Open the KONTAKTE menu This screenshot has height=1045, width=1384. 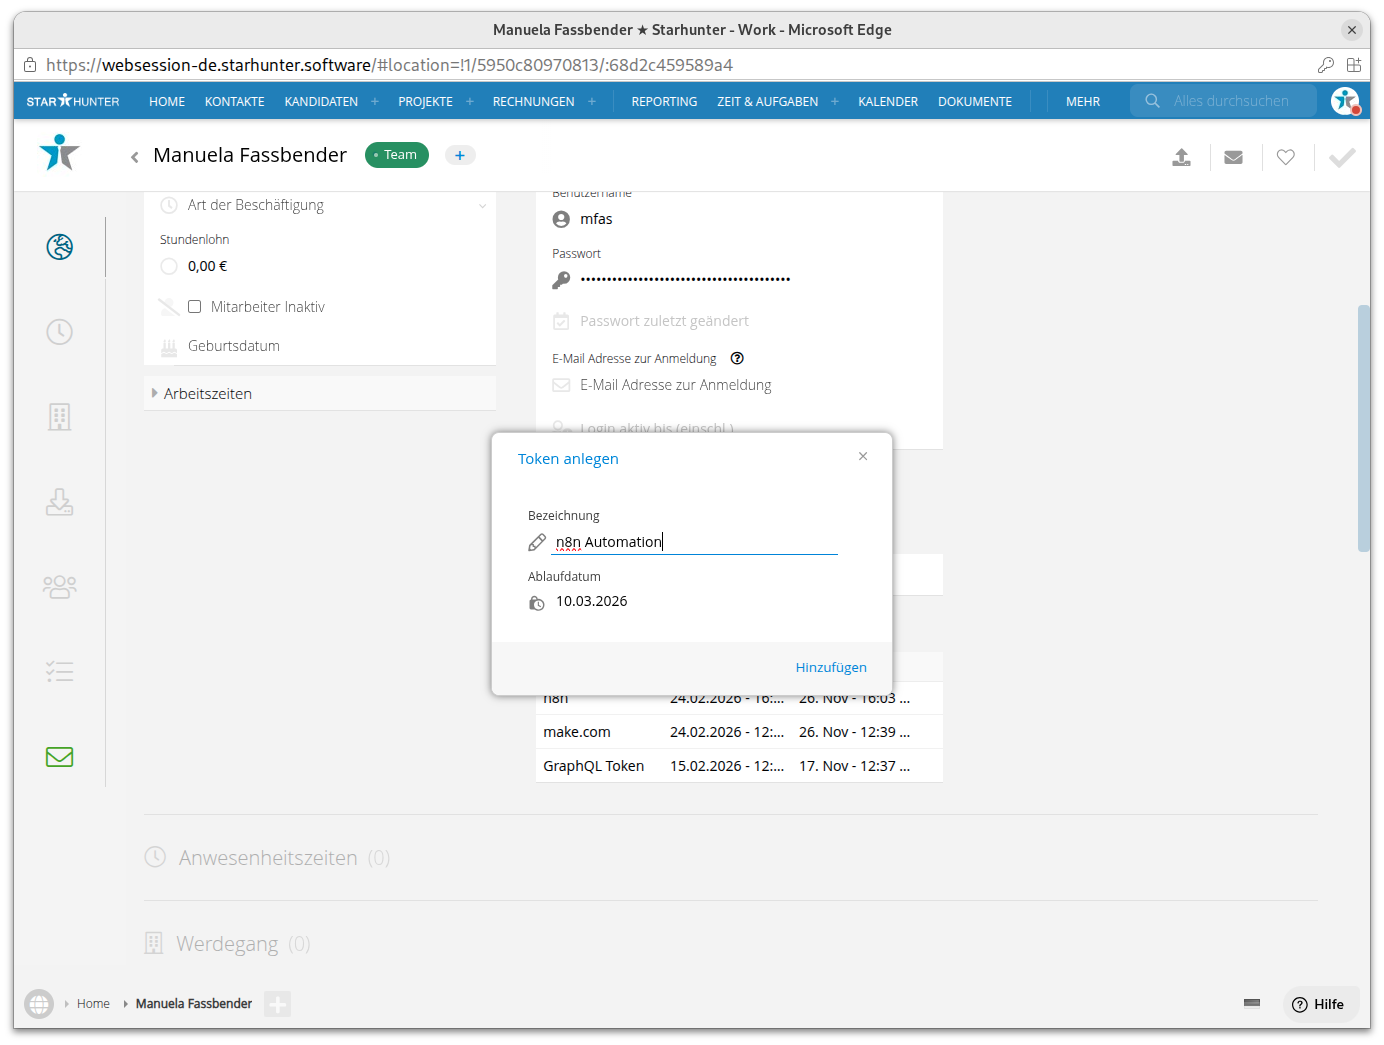point(235,102)
